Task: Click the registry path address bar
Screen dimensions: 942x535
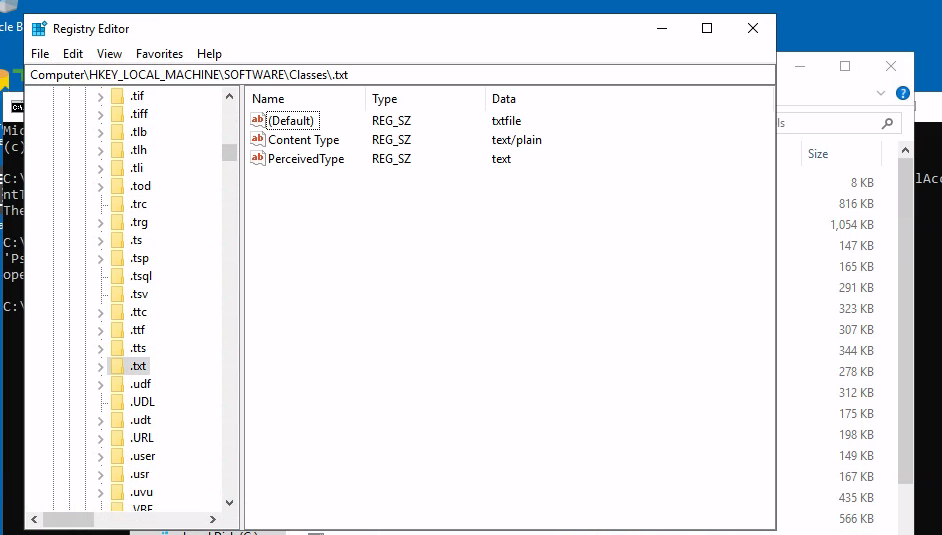Action: click(x=402, y=75)
